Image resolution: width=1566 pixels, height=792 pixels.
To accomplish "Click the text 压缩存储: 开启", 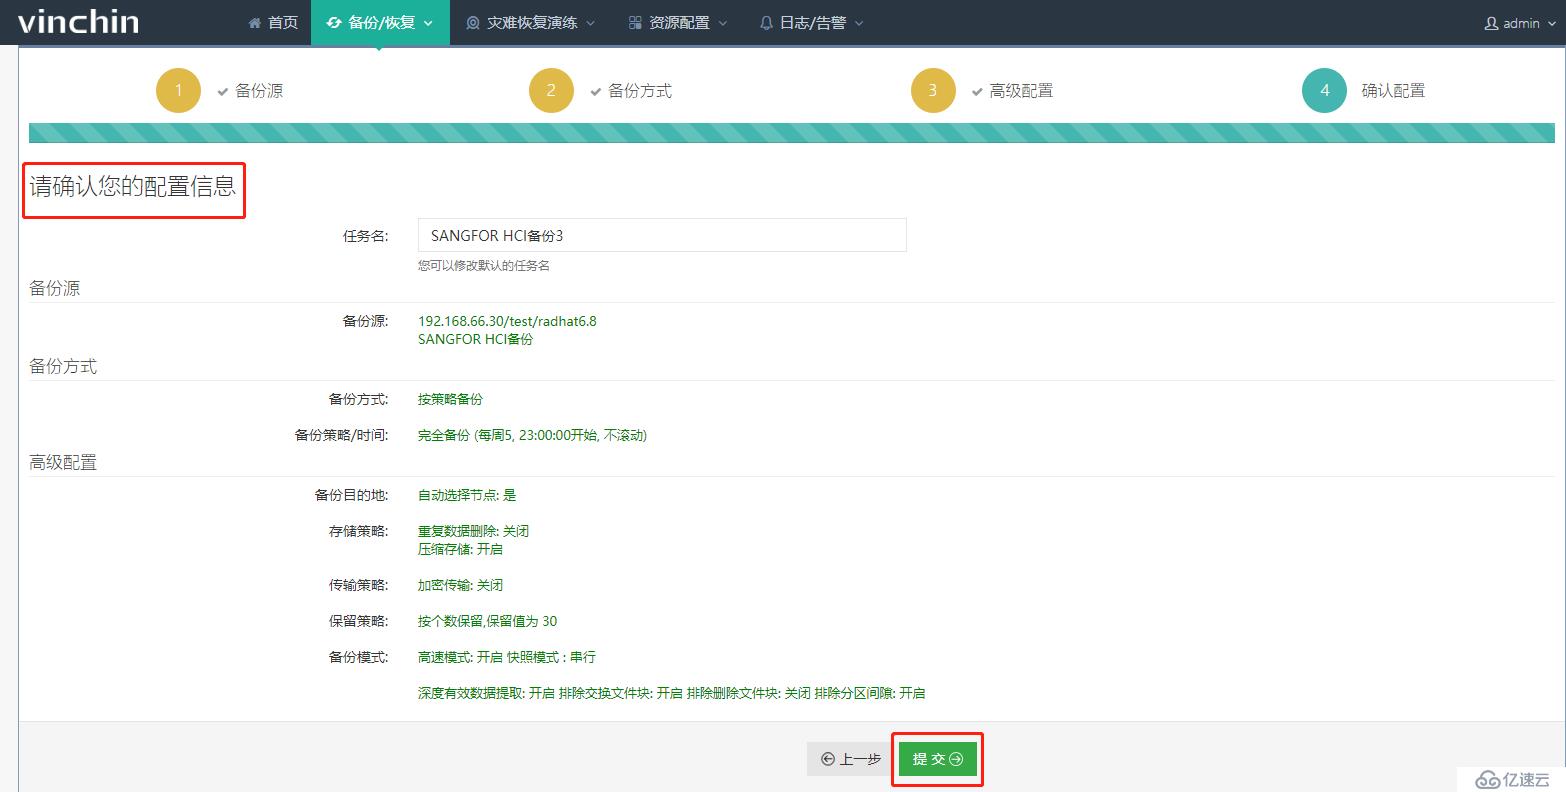I will (x=460, y=549).
